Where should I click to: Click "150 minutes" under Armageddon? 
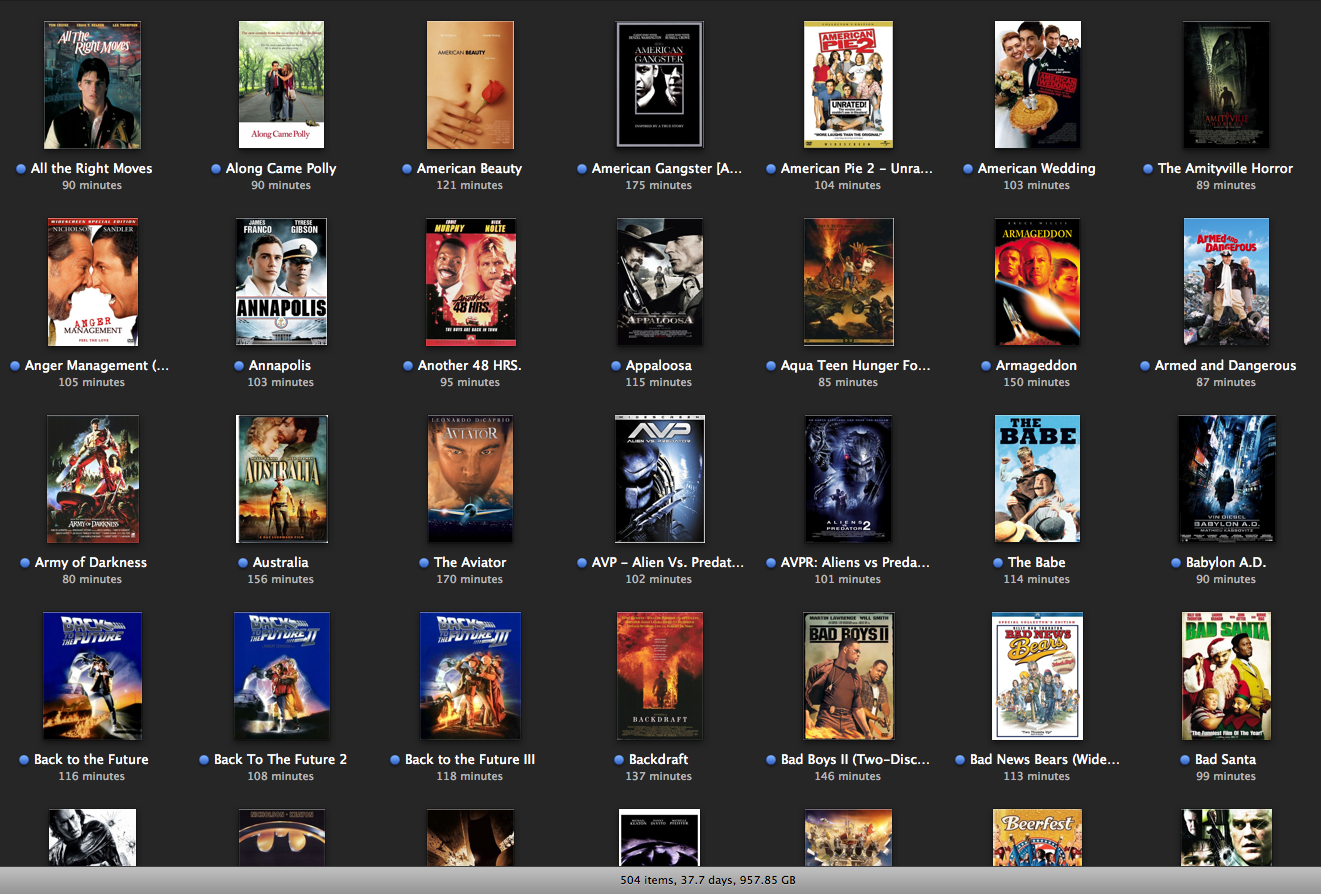click(1037, 382)
